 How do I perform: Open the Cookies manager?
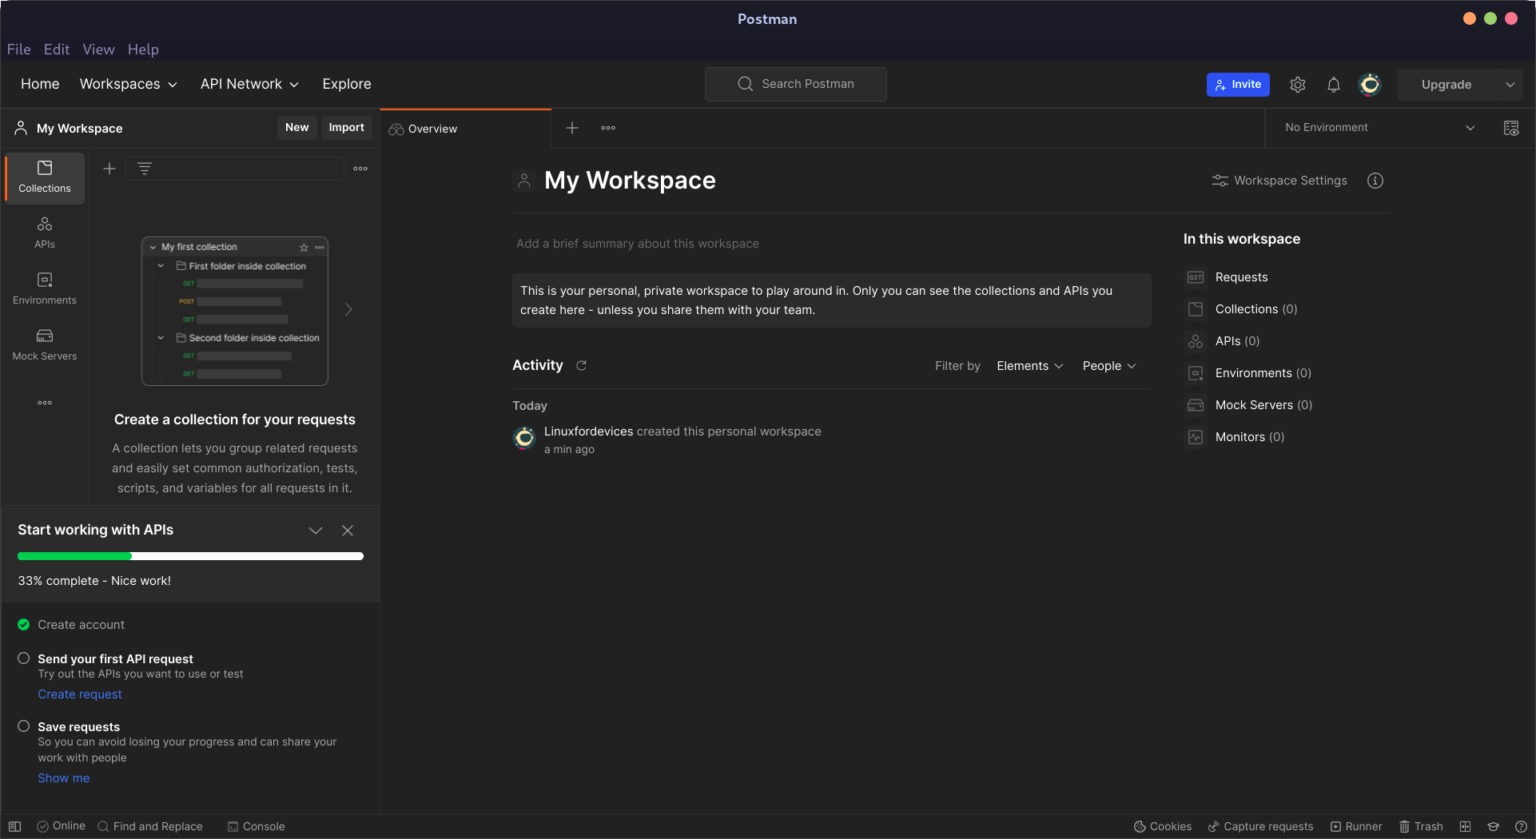(1162, 826)
